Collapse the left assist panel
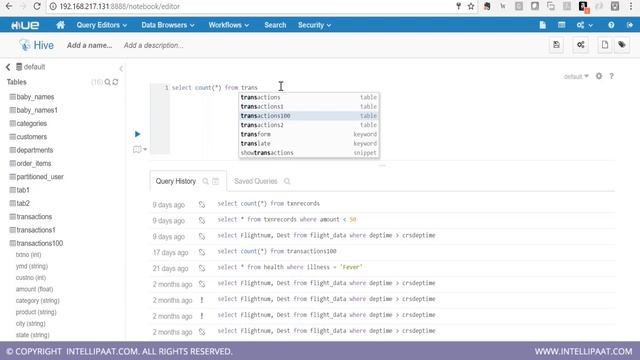Image resolution: width=640 pixels, height=360 pixels. coord(121,68)
